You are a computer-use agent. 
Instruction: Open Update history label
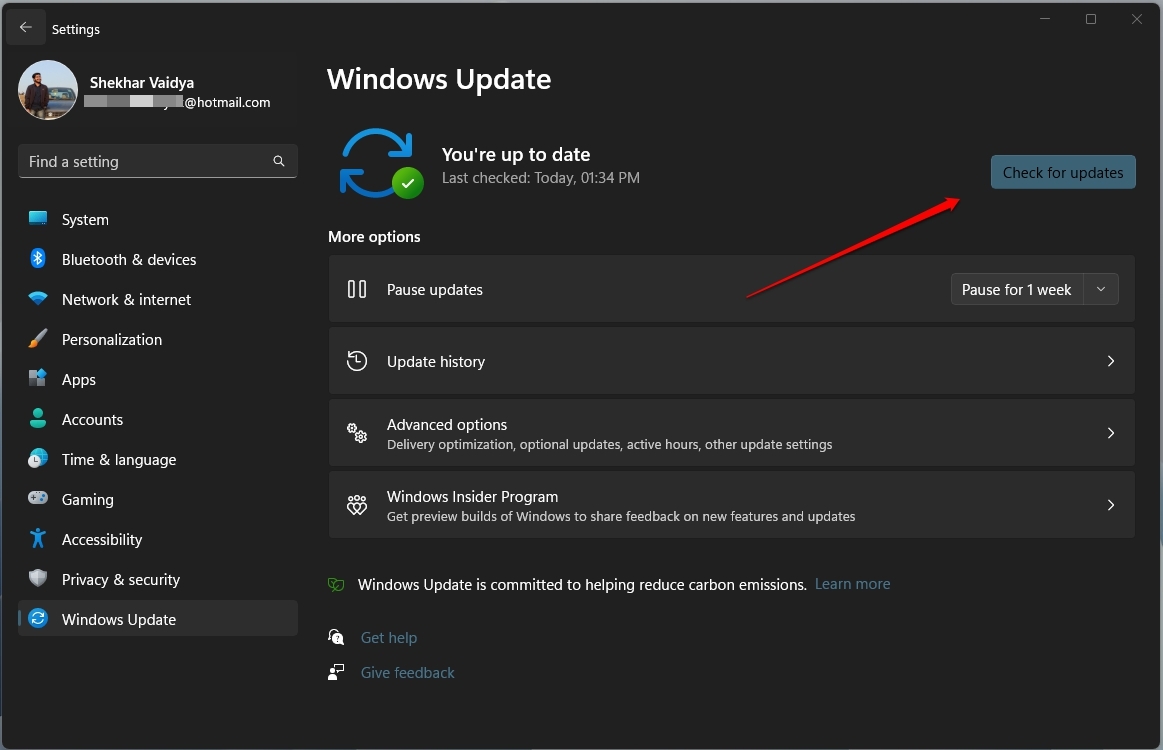(435, 361)
